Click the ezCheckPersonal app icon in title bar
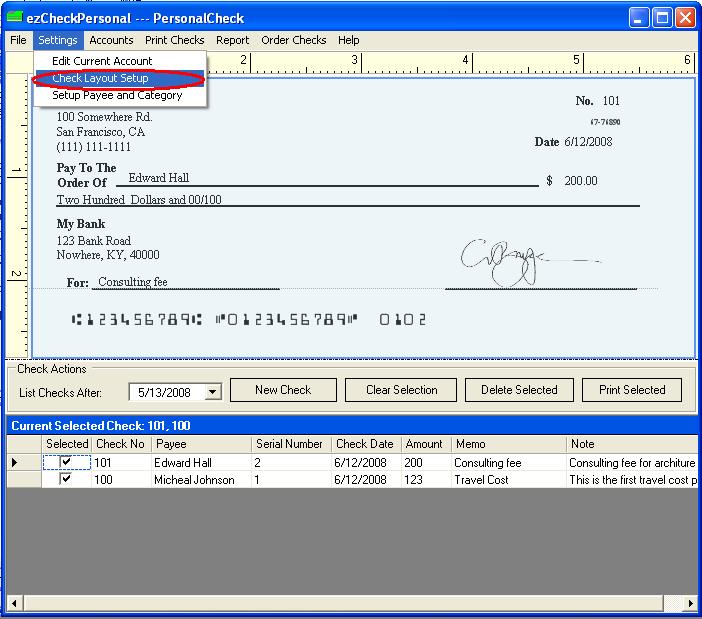This screenshot has width=702, height=619. pos(14,18)
